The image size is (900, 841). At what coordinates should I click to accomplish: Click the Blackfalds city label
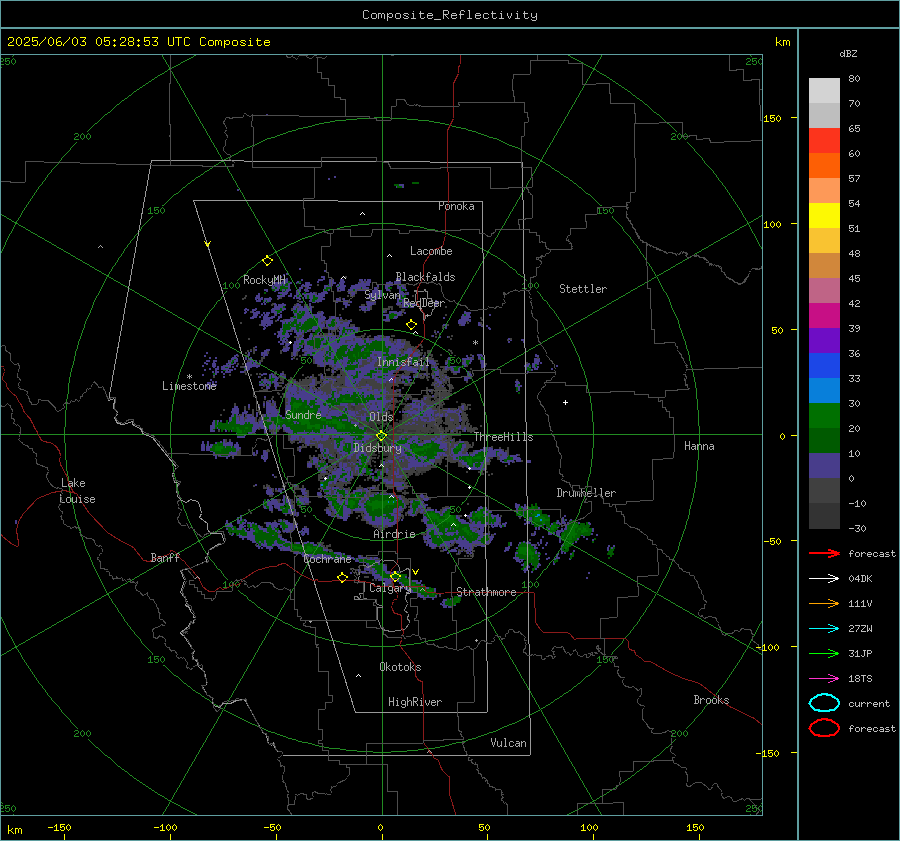click(x=425, y=277)
